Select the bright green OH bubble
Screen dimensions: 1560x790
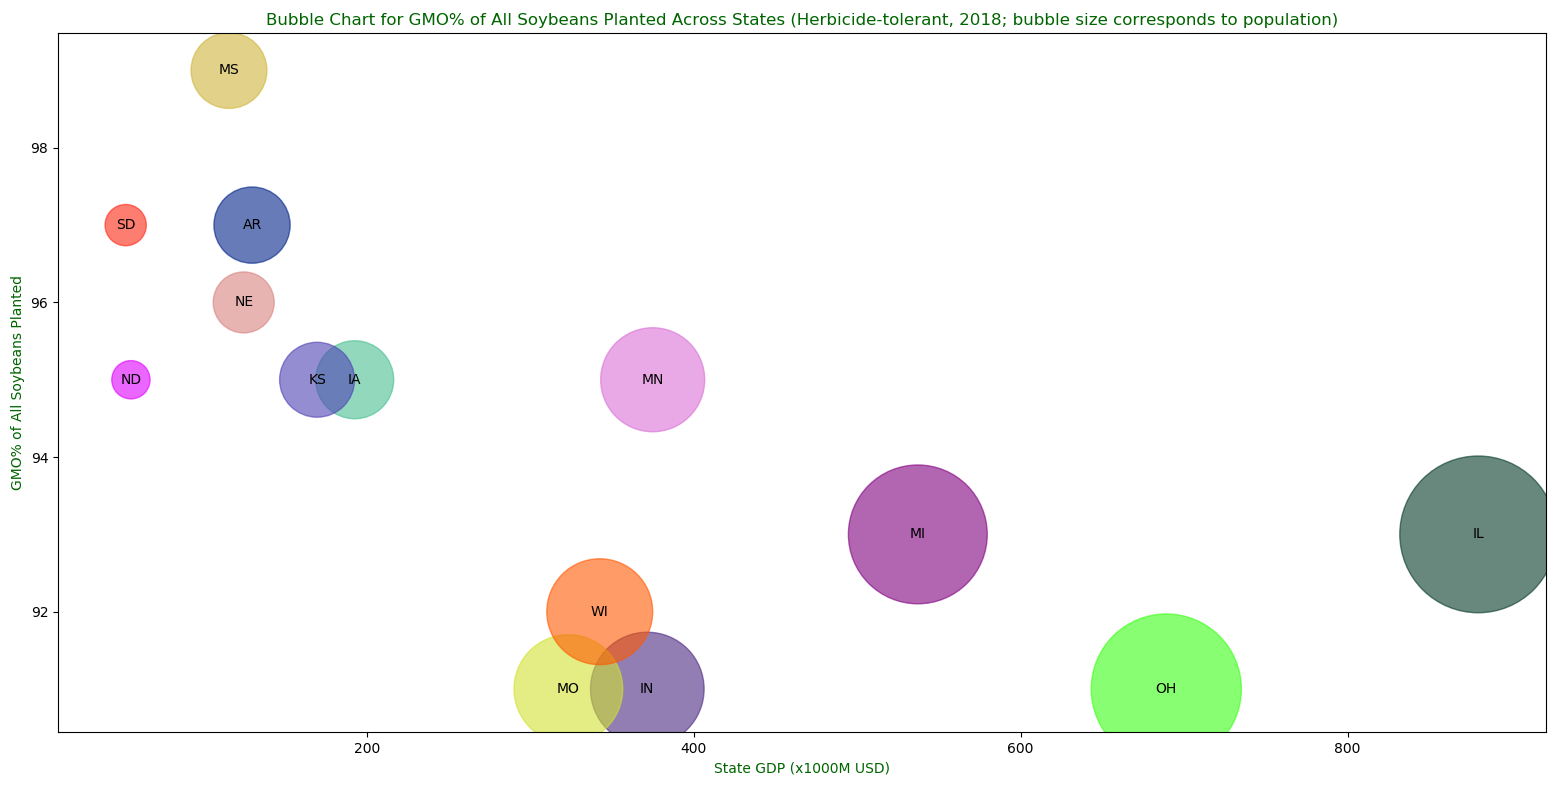point(1165,689)
